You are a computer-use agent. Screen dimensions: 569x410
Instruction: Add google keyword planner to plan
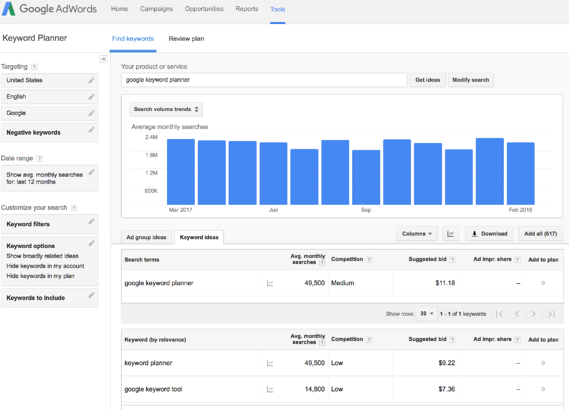click(x=543, y=283)
